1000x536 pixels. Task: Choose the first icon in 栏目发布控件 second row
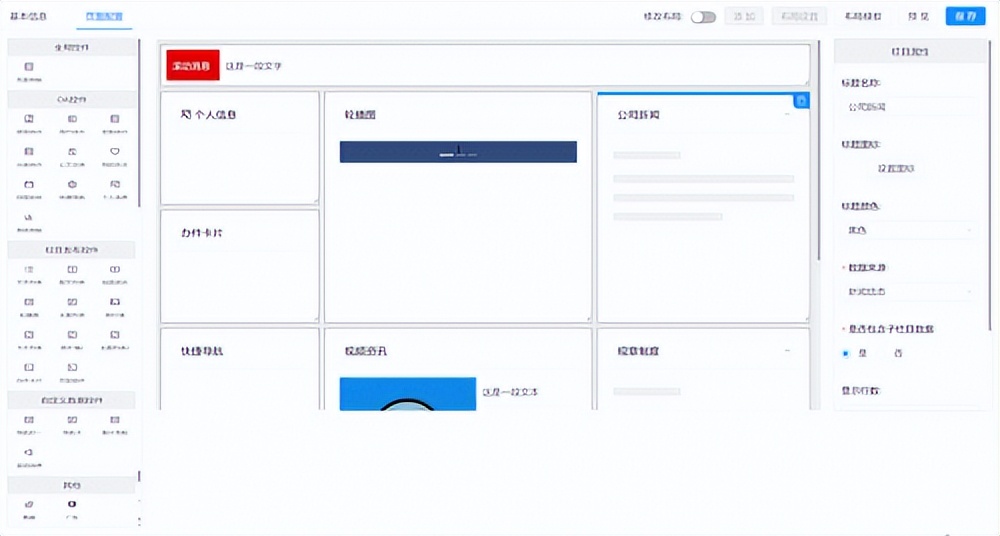point(29,302)
